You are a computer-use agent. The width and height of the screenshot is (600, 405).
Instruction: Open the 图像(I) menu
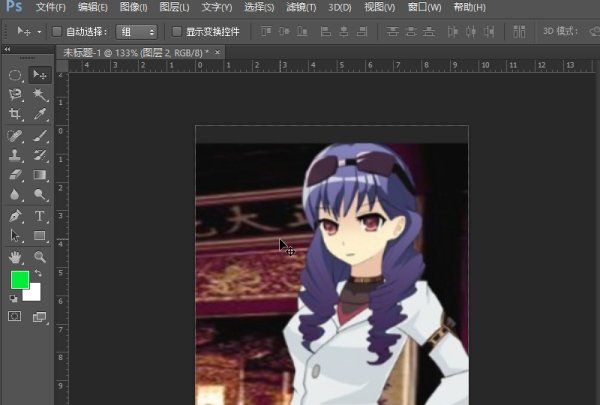click(134, 7)
